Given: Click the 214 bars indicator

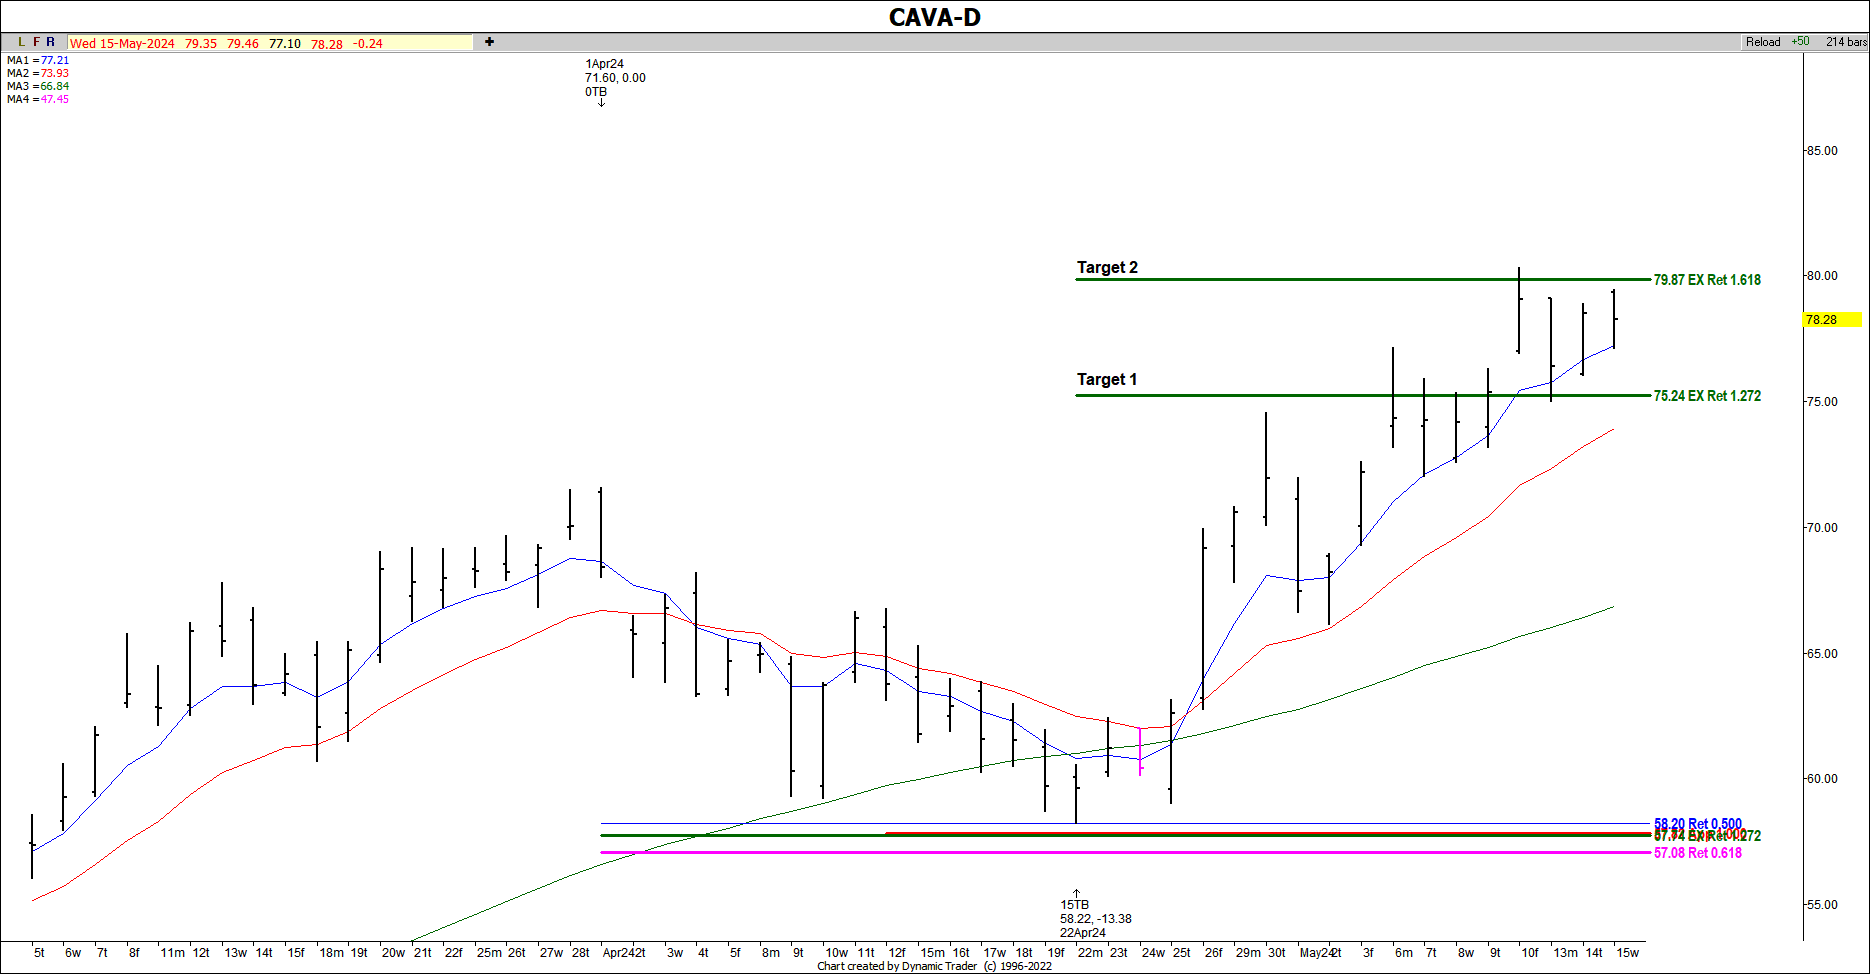Looking at the screenshot, I should [x=1846, y=42].
